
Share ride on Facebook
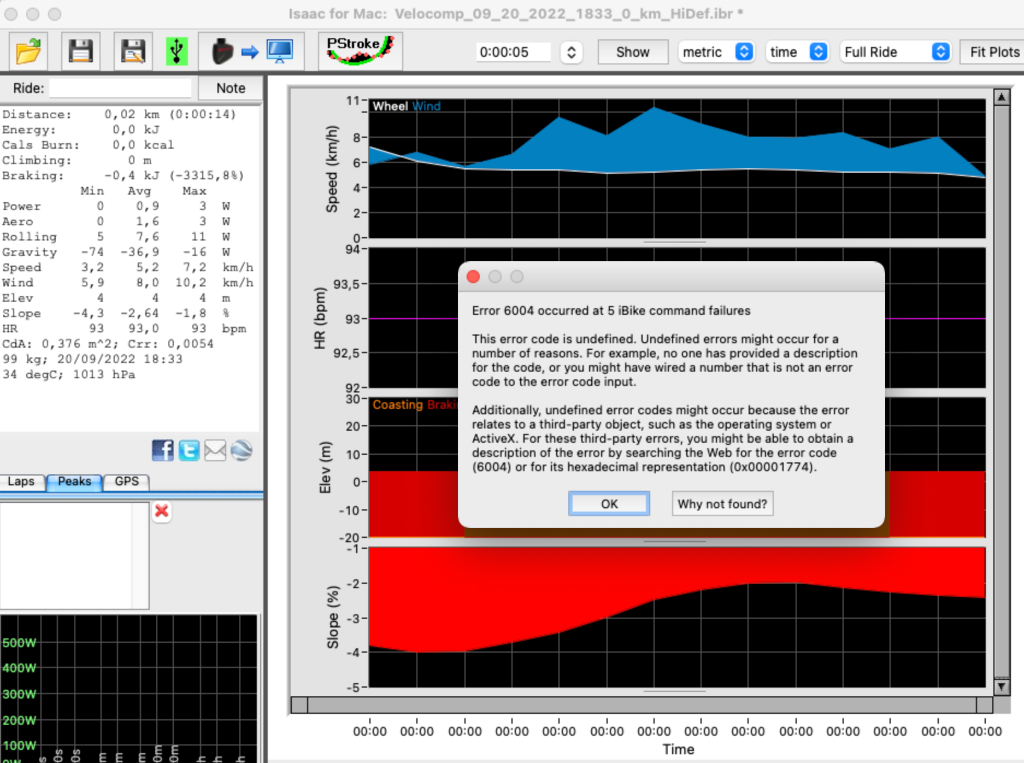click(163, 450)
